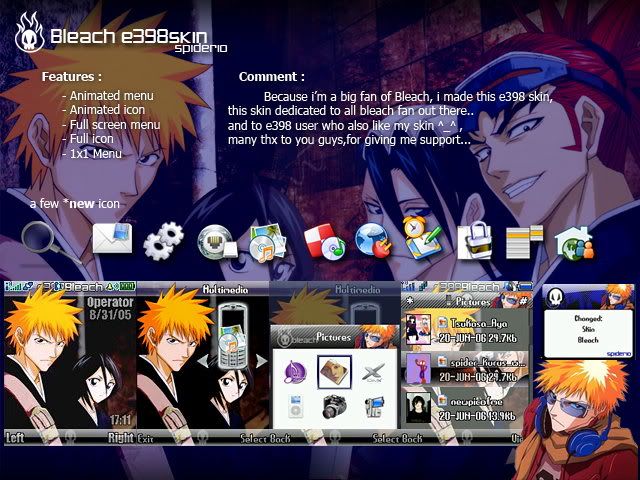Click the bright Multimedia title on second screen

[x=225, y=290]
